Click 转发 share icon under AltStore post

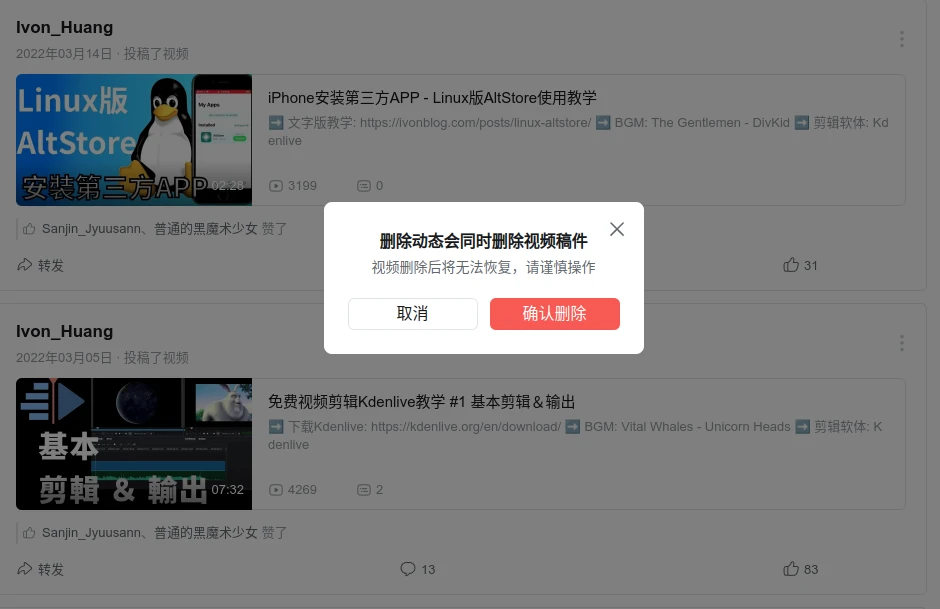tap(26, 265)
